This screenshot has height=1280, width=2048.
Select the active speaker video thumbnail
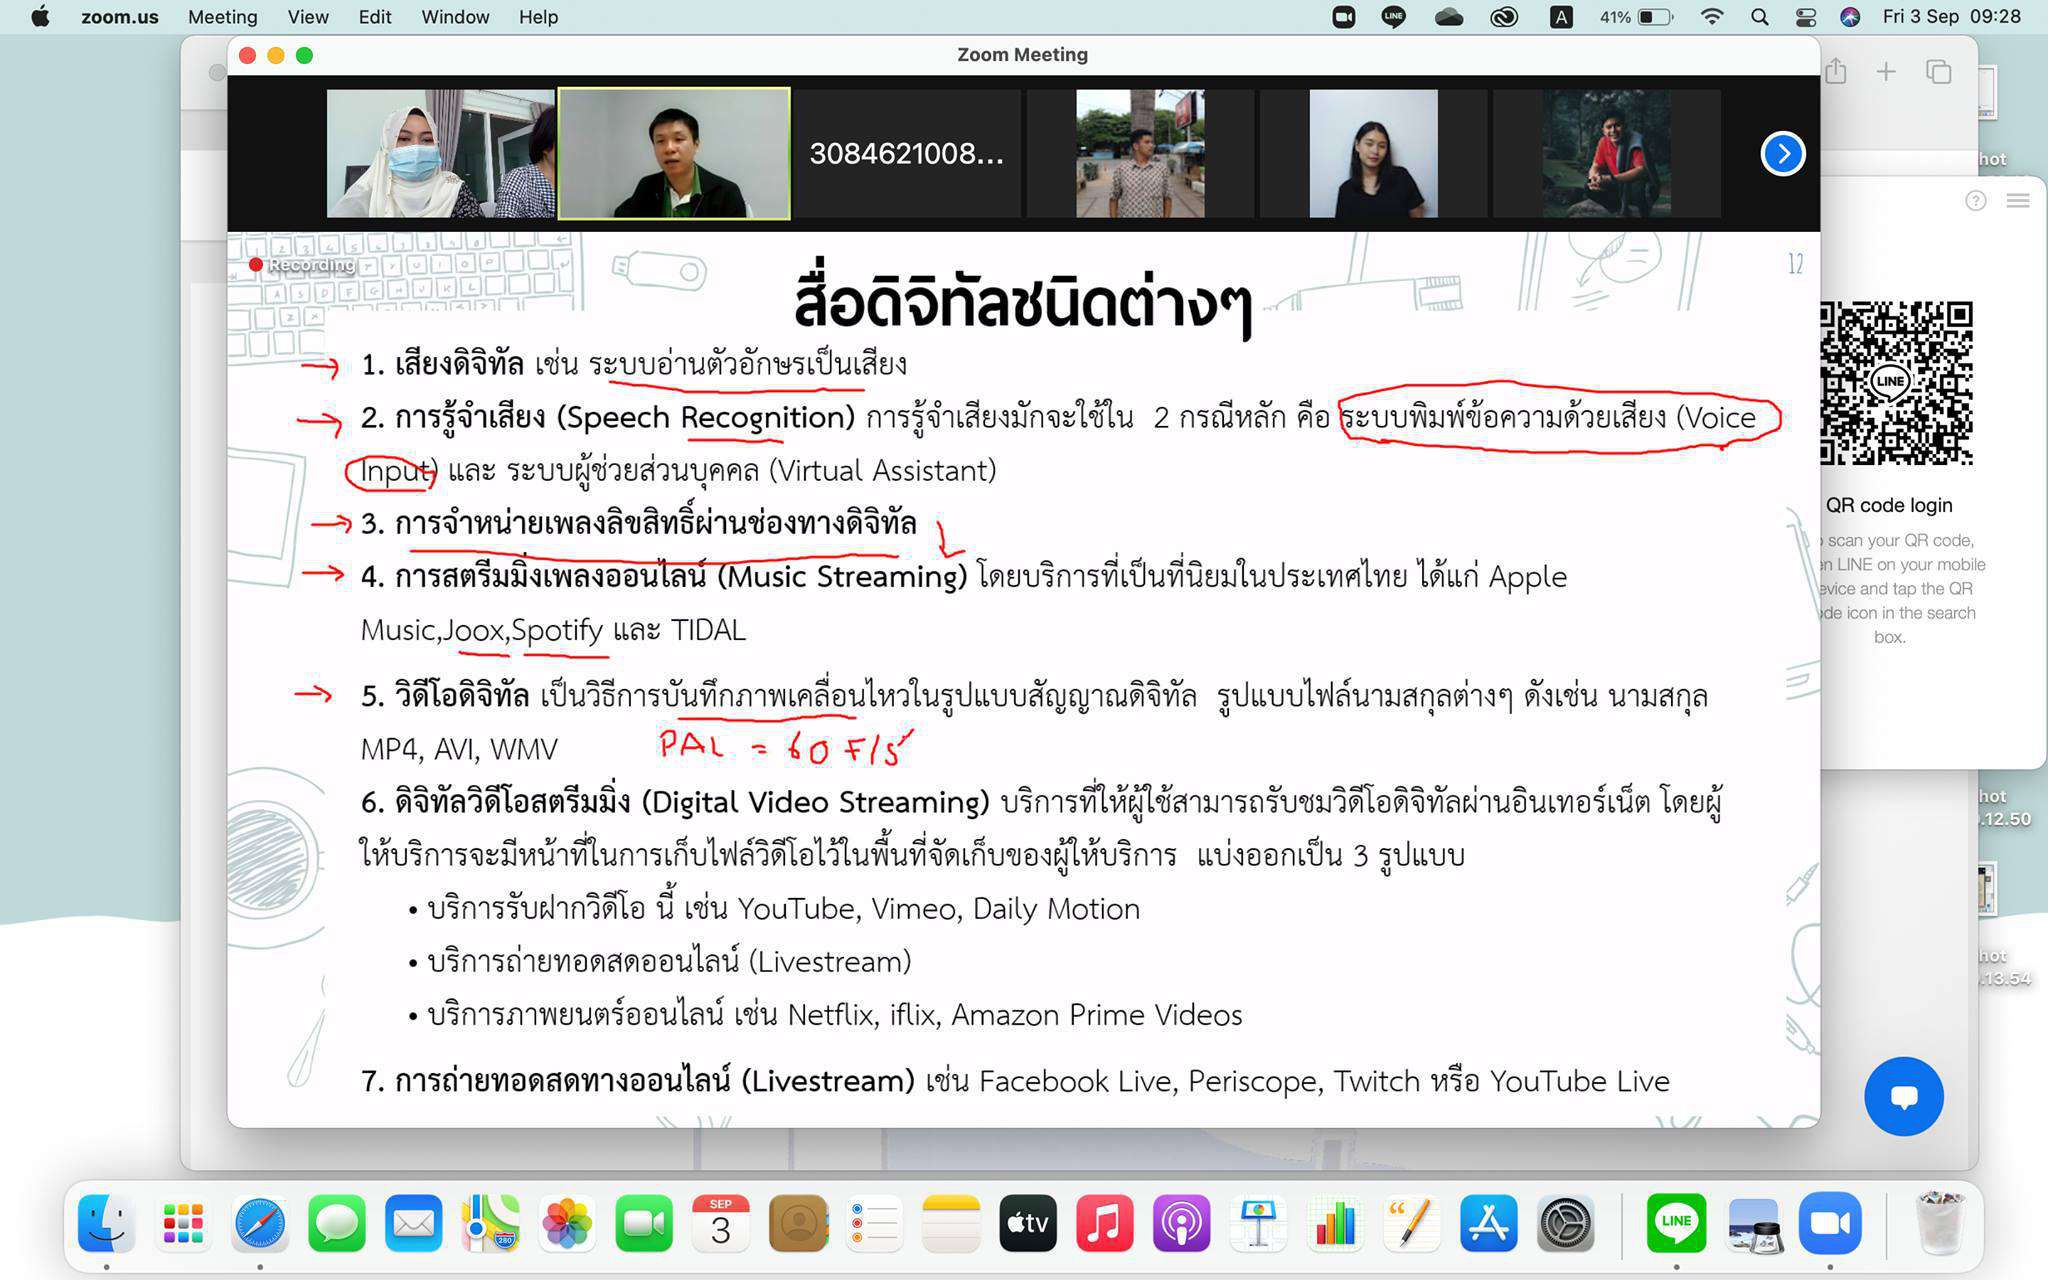pyautogui.click(x=674, y=153)
